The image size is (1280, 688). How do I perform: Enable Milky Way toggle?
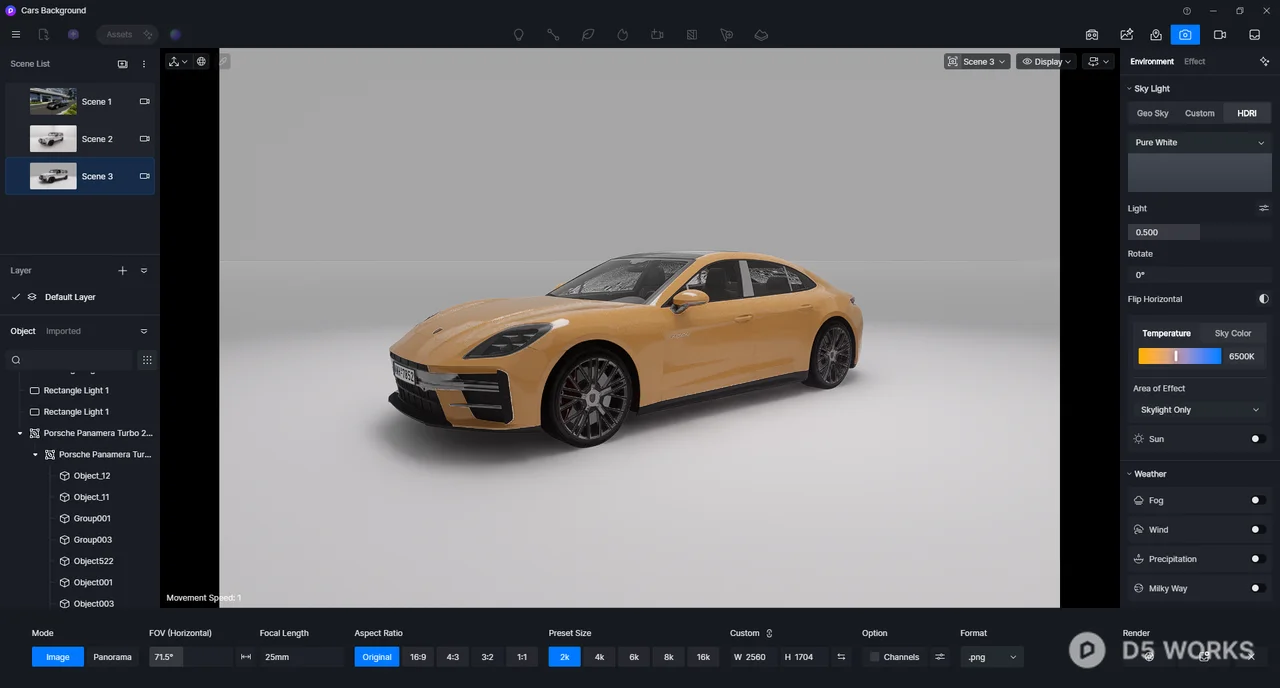click(1258, 588)
